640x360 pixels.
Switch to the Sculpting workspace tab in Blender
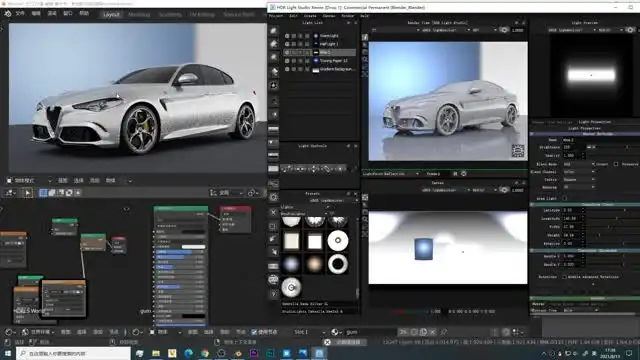170,14
